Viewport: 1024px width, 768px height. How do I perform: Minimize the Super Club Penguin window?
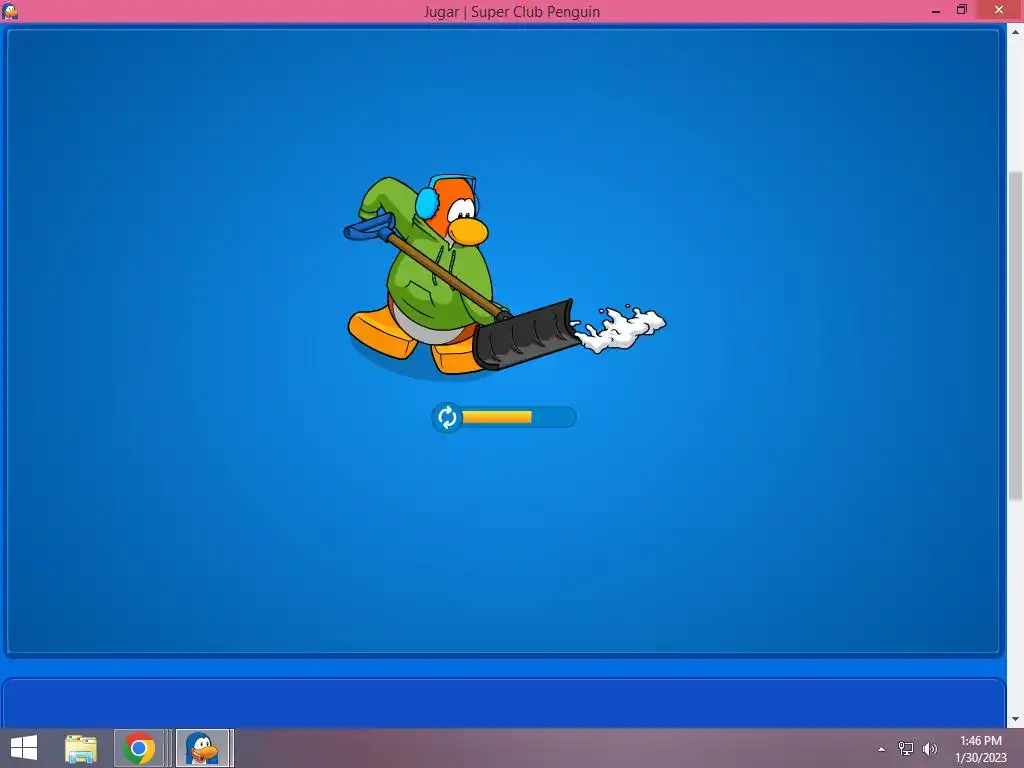coord(936,10)
